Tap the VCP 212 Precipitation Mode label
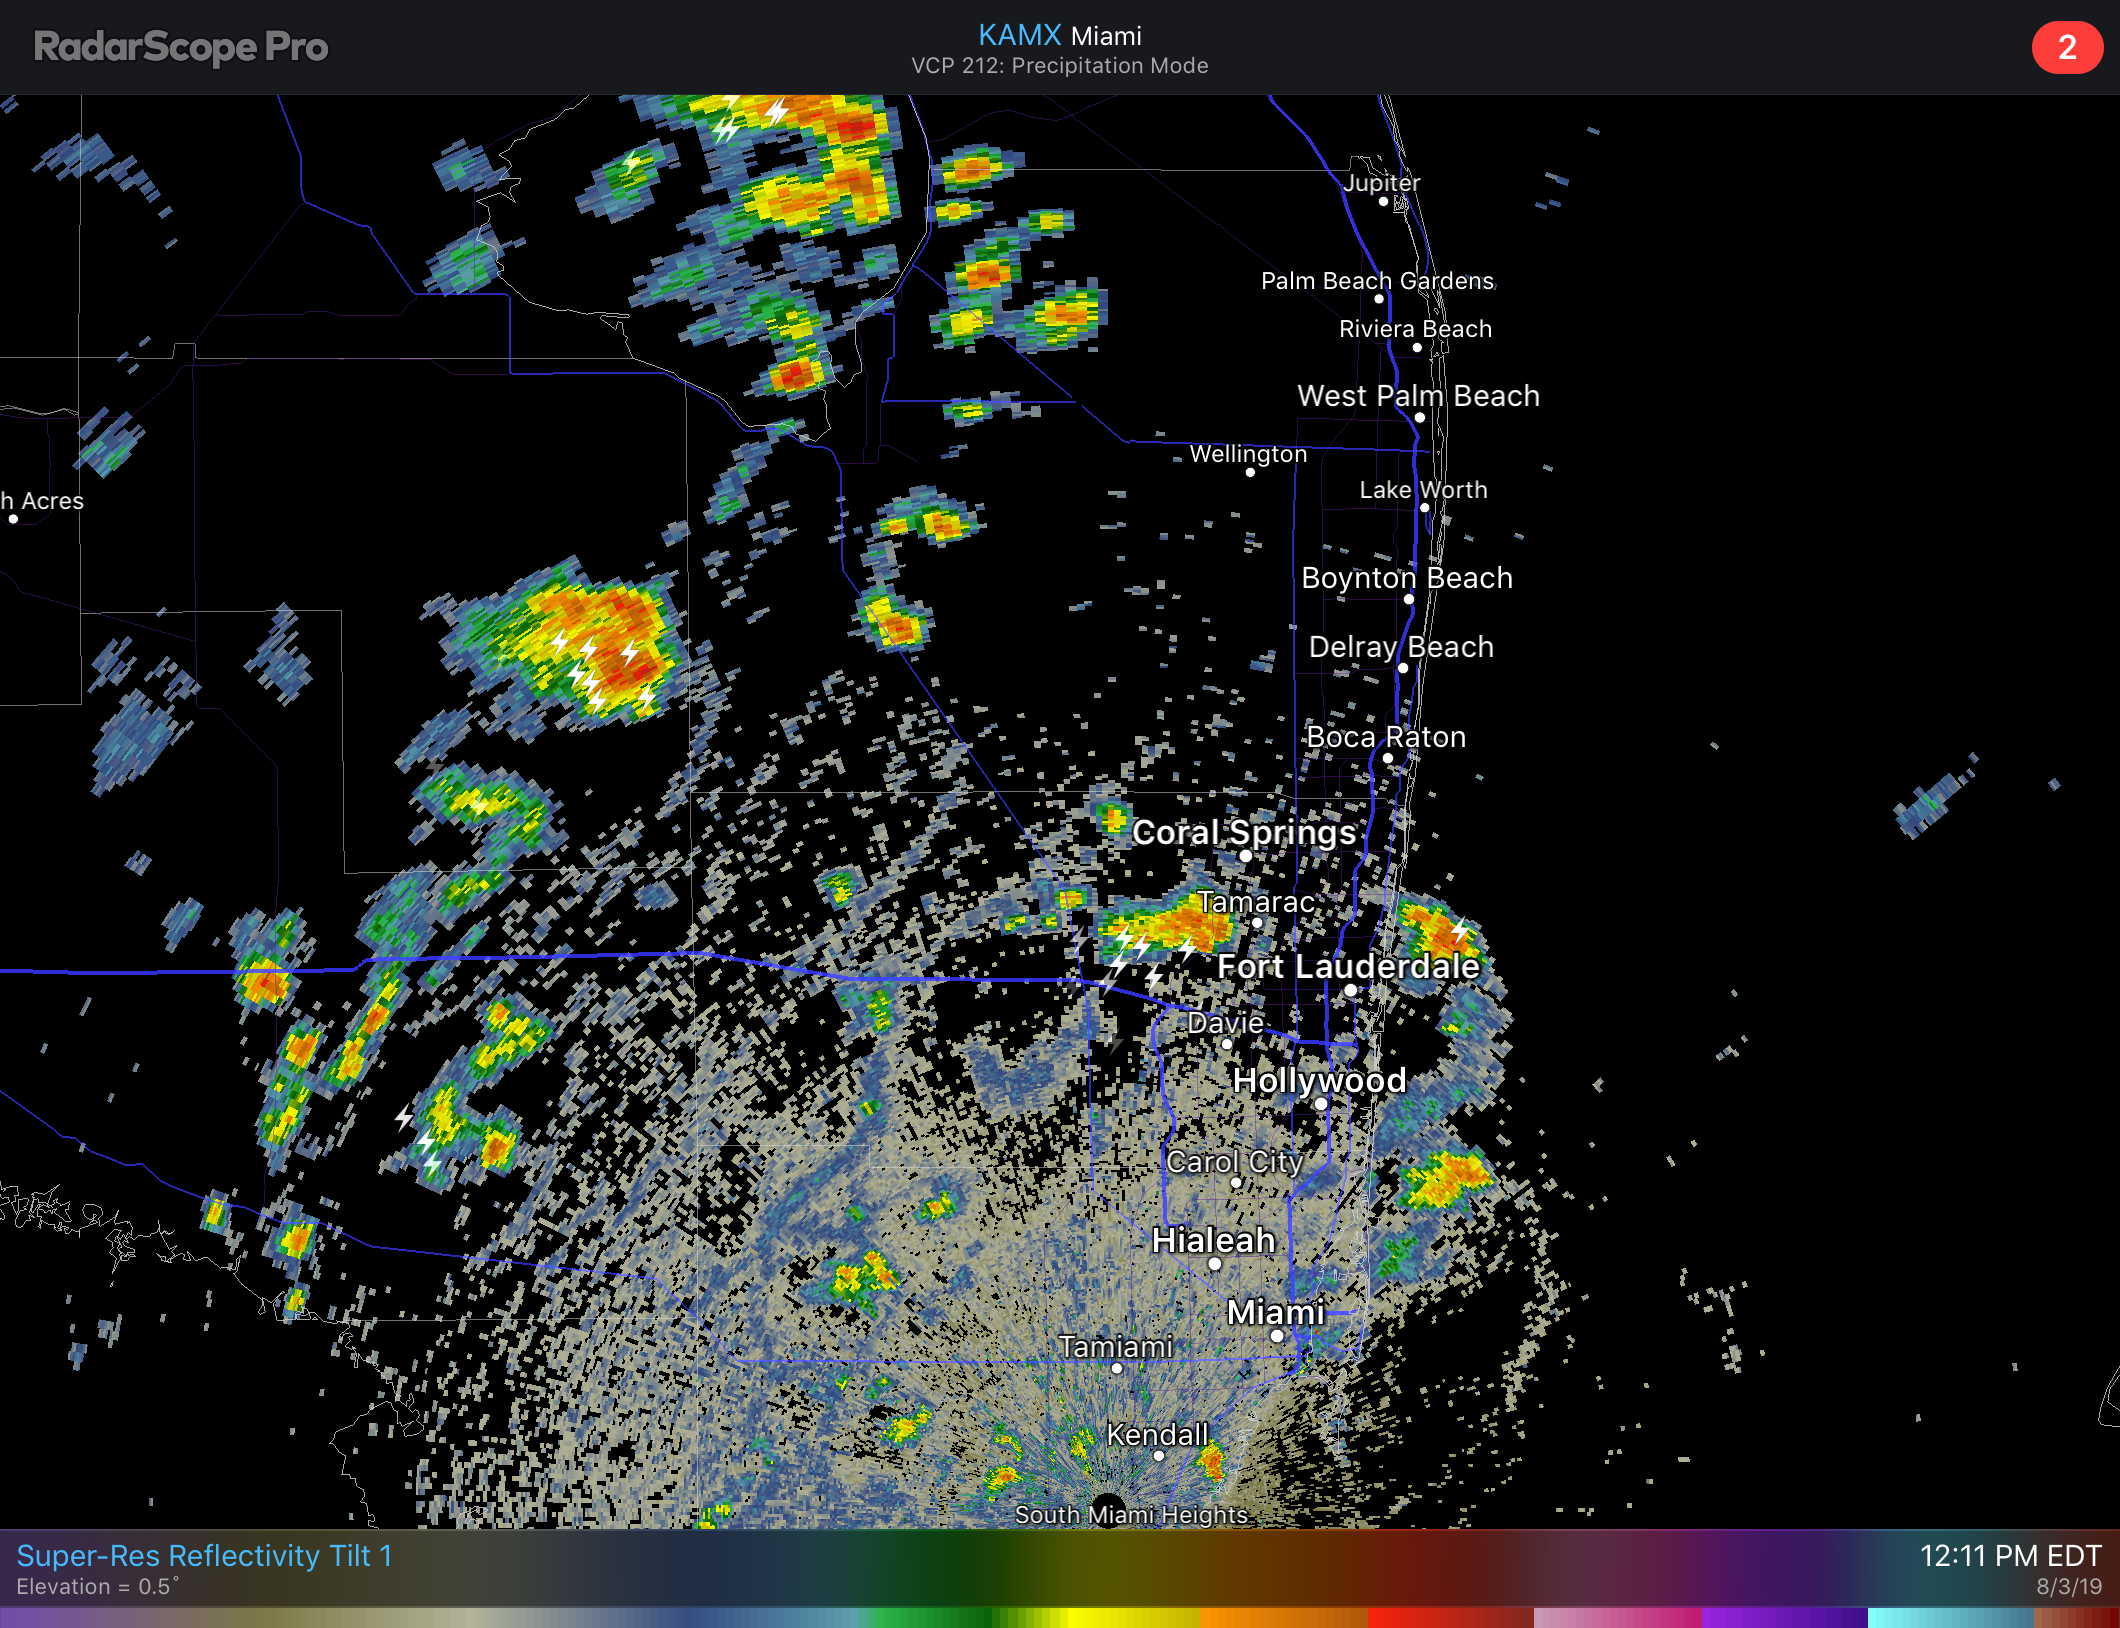The height and width of the screenshot is (1628, 2120). [x=1059, y=66]
